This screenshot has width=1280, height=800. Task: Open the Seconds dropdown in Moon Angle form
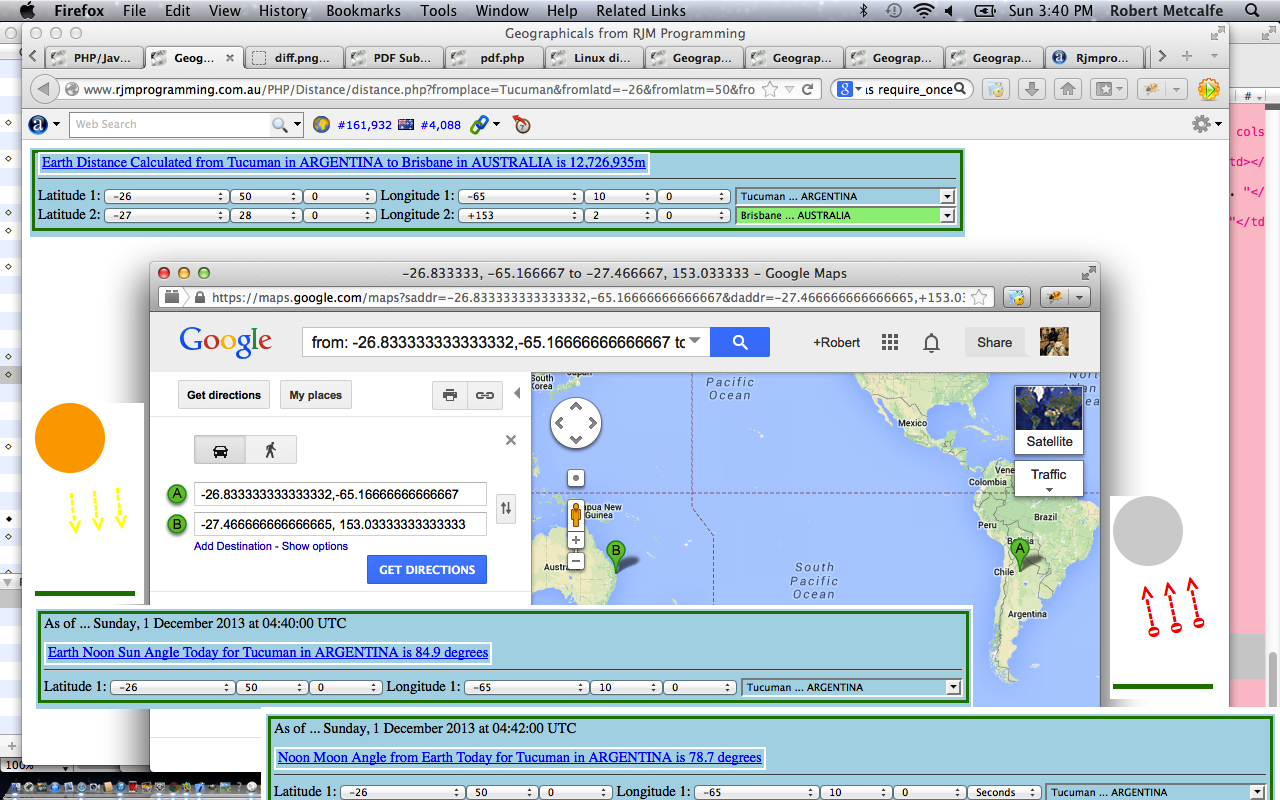pyautogui.click(x=1003, y=792)
